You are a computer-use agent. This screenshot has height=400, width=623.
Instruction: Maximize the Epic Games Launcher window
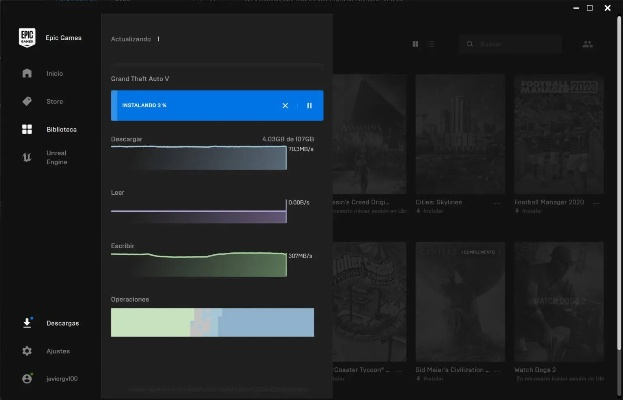(590, 8)
